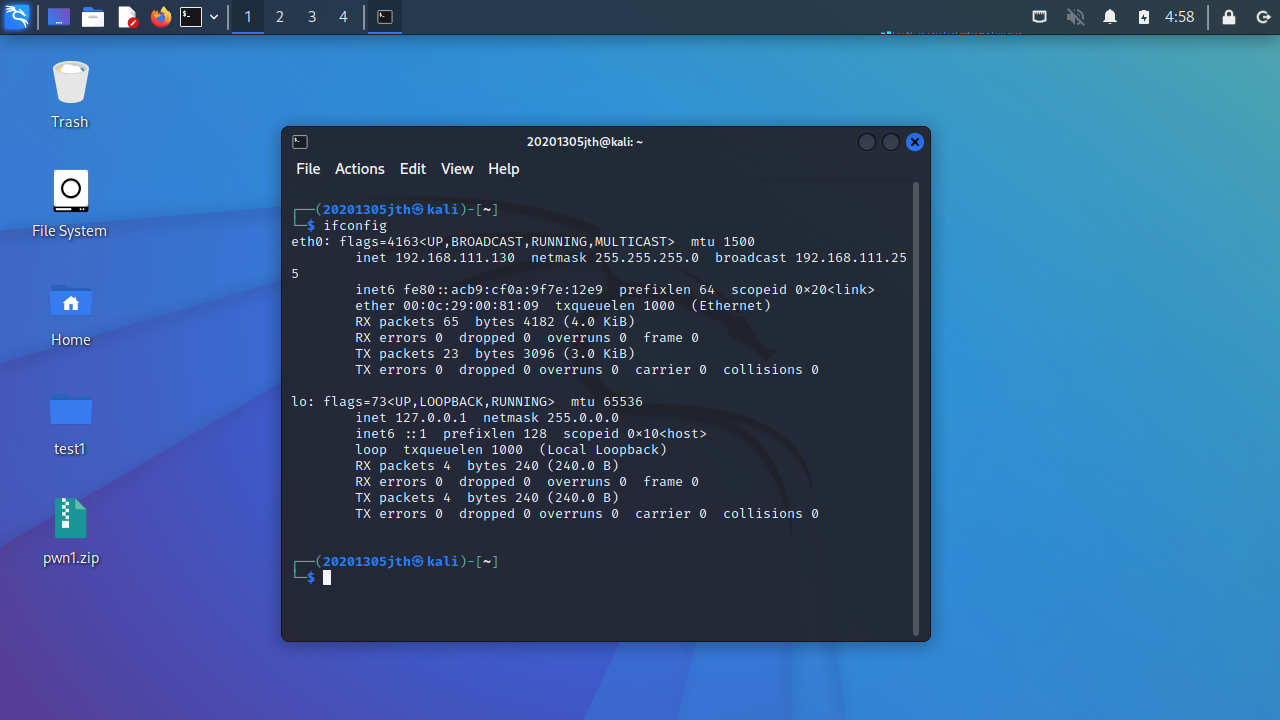
Task: Click the terminal vertical scrollbar
Action: 916,409
